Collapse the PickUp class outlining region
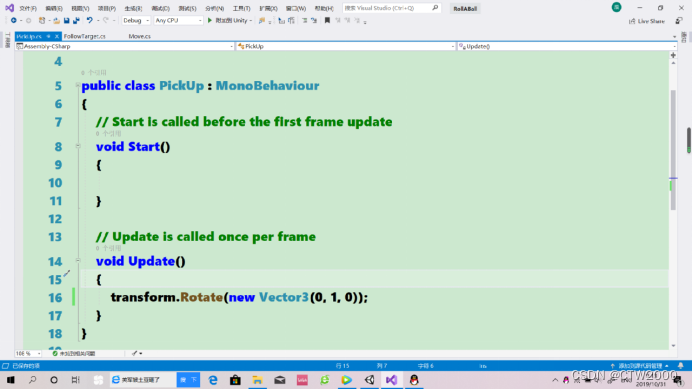The height and width of the screenshot is (390, 693). 78,84
